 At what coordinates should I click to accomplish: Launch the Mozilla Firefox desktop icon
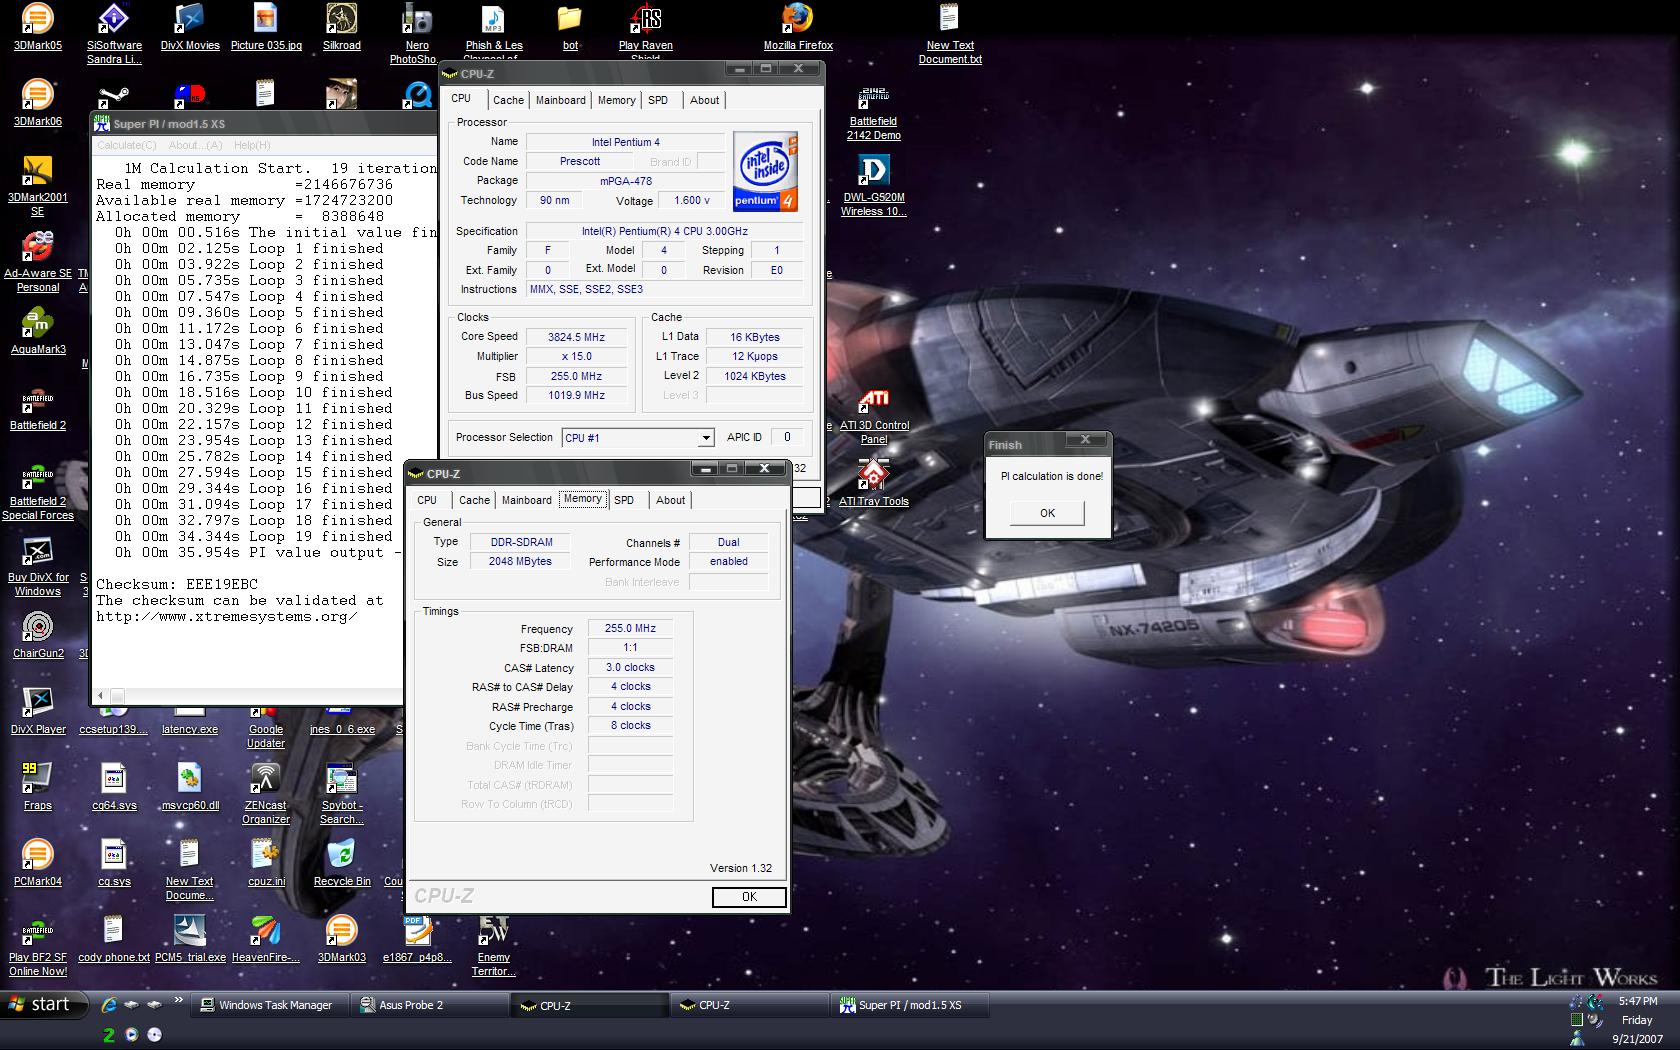(798, 27)
